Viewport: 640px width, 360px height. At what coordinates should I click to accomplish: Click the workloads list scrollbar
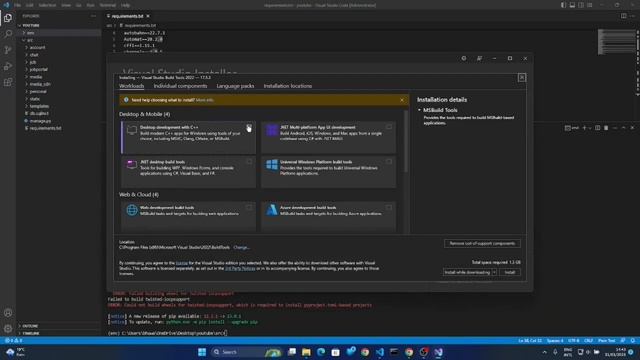coord(405,141)
